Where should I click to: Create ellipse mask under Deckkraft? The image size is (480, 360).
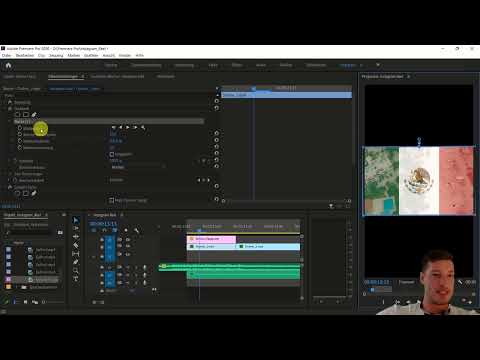18,114
